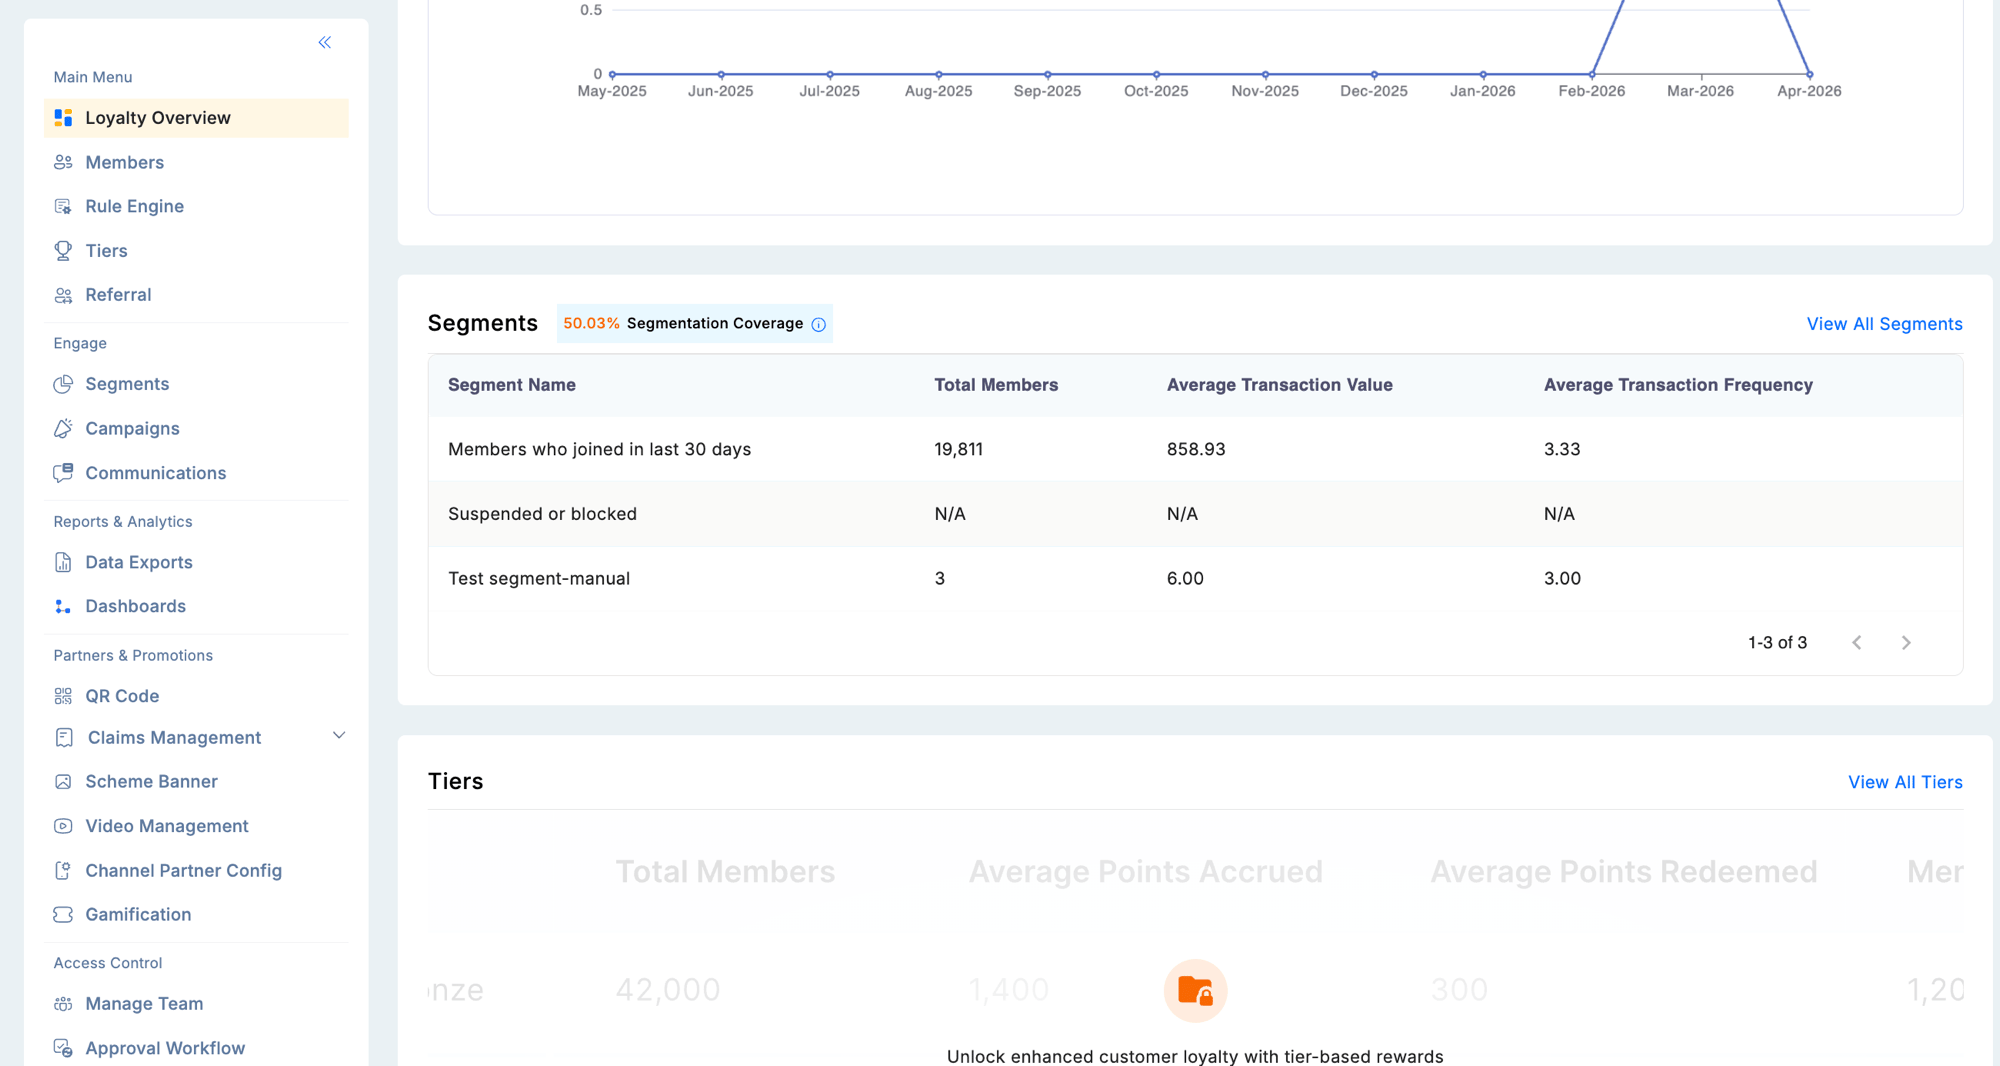Click the Loyalty Overview grid icon
Viewport: 2000px width, 1066px height.
(63, 118)
